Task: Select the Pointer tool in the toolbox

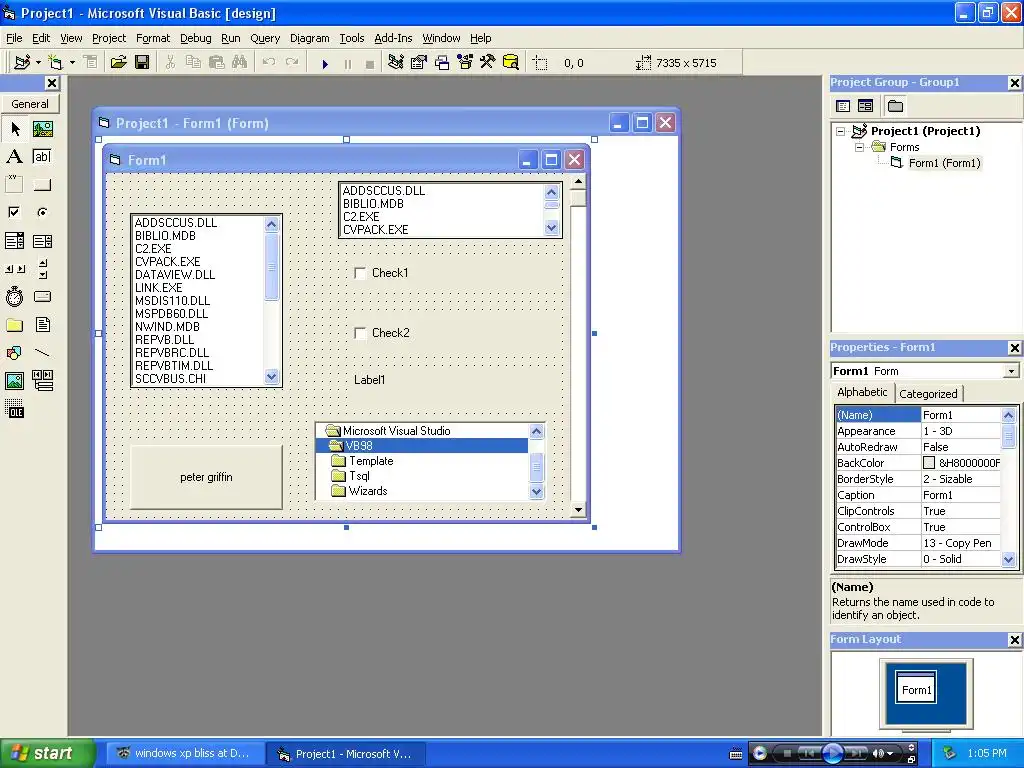Action: (15, 129)
